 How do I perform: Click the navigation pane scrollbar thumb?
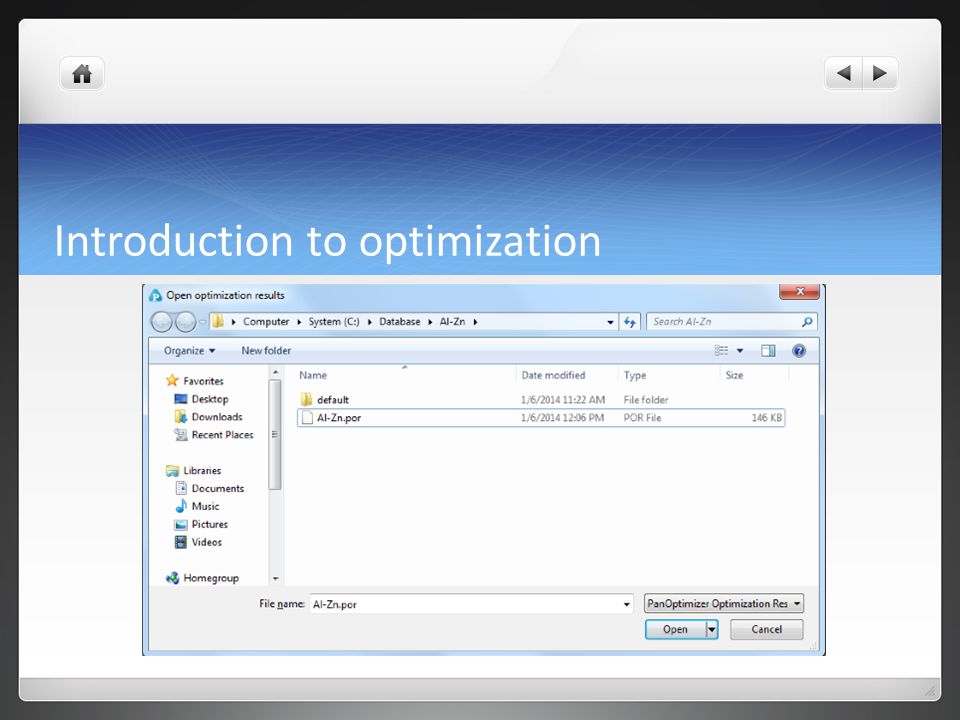pos(275,435)
